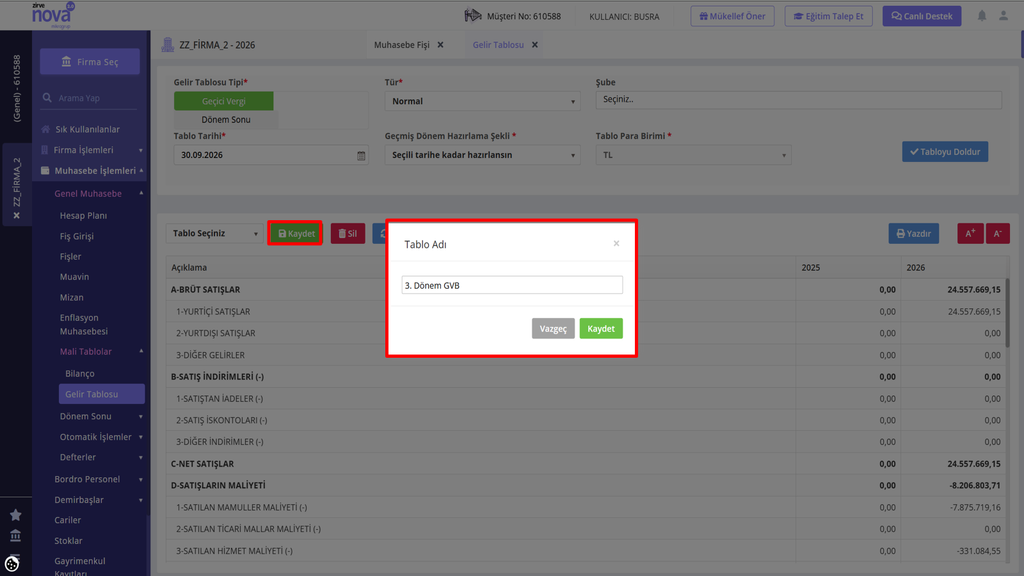This screenshot has height=576, width=1024.
Task: Open the user profile icon
Action: point(1003,16)
